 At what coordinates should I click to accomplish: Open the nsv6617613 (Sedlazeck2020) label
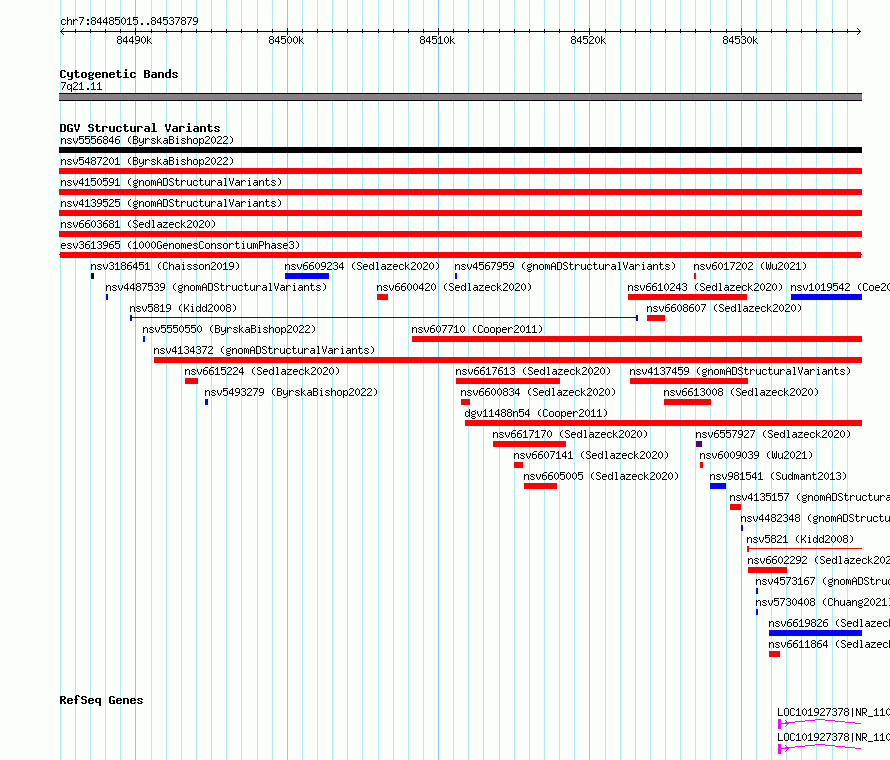[533, 371]
